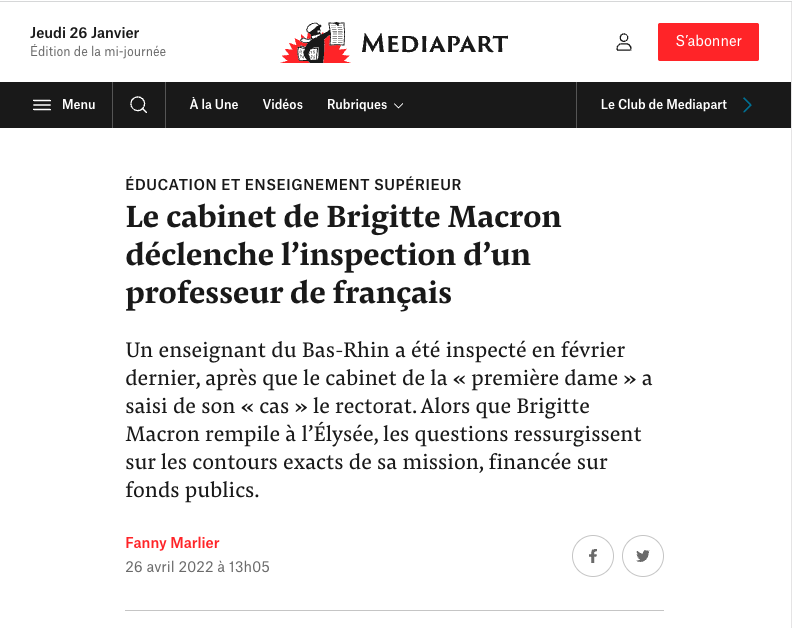Select the Rubriques menu label
Screen dimensions: 792x628
[x=357, y=105]
